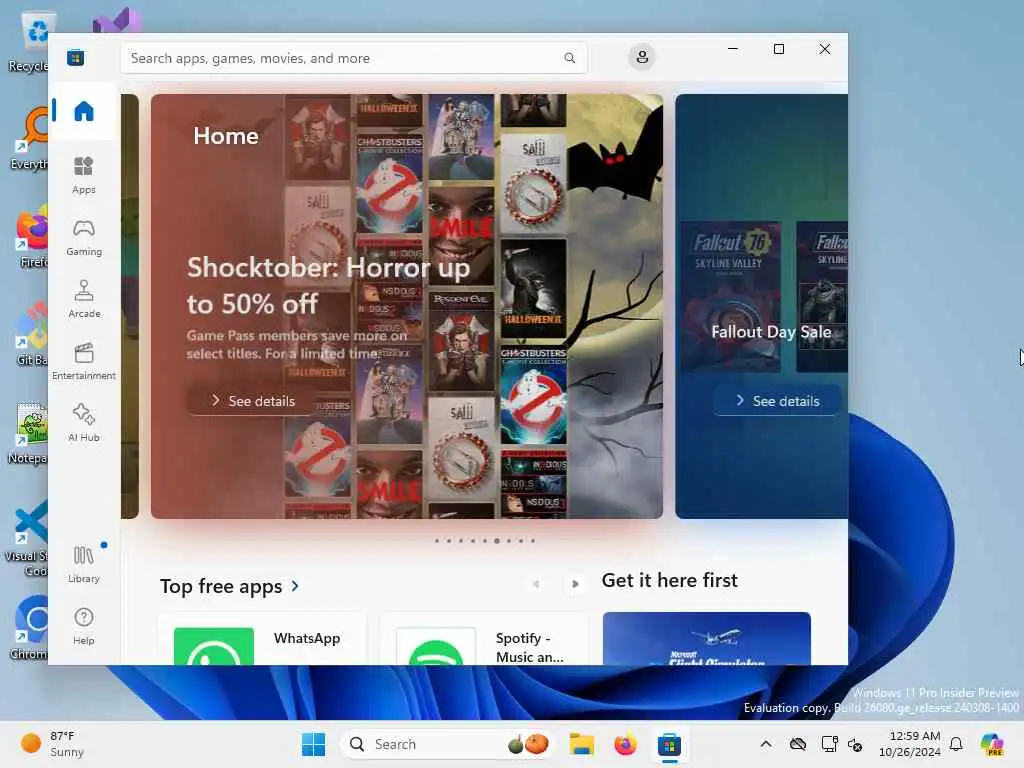Select the Chrome desktop shortcut

[x=30, y=628]
